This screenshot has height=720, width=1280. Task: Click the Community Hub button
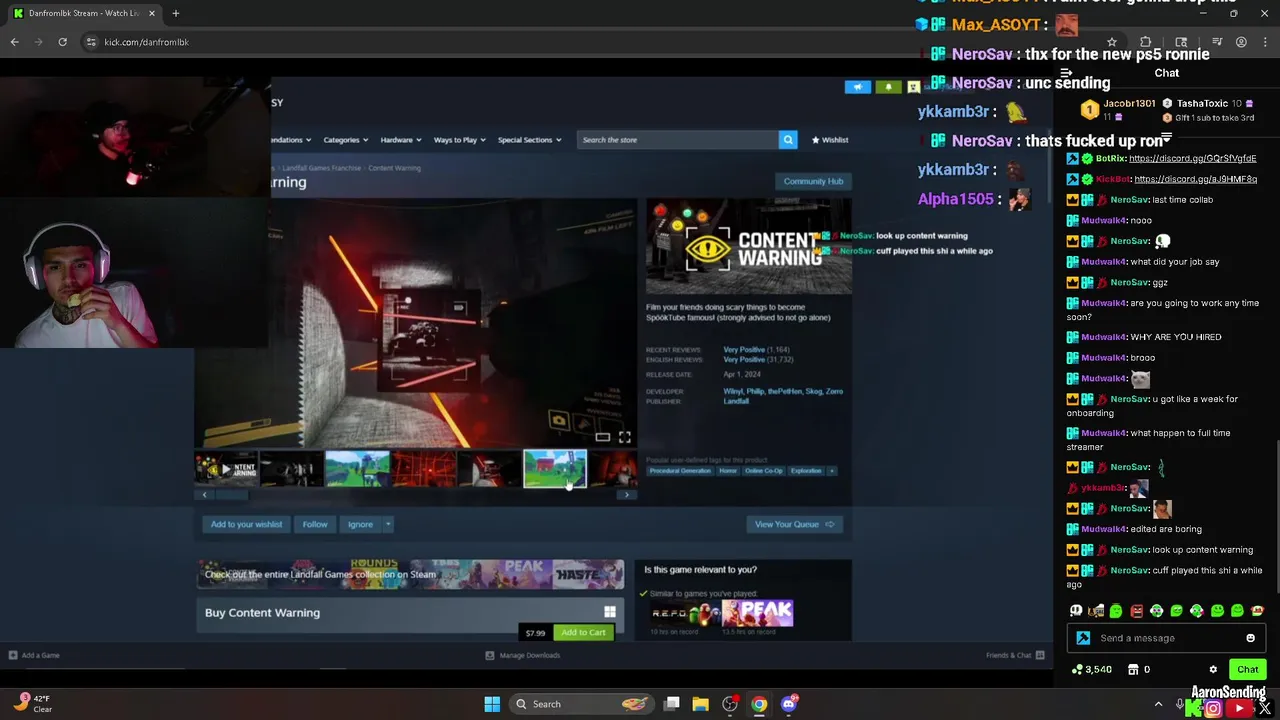(x=813, y=181)
